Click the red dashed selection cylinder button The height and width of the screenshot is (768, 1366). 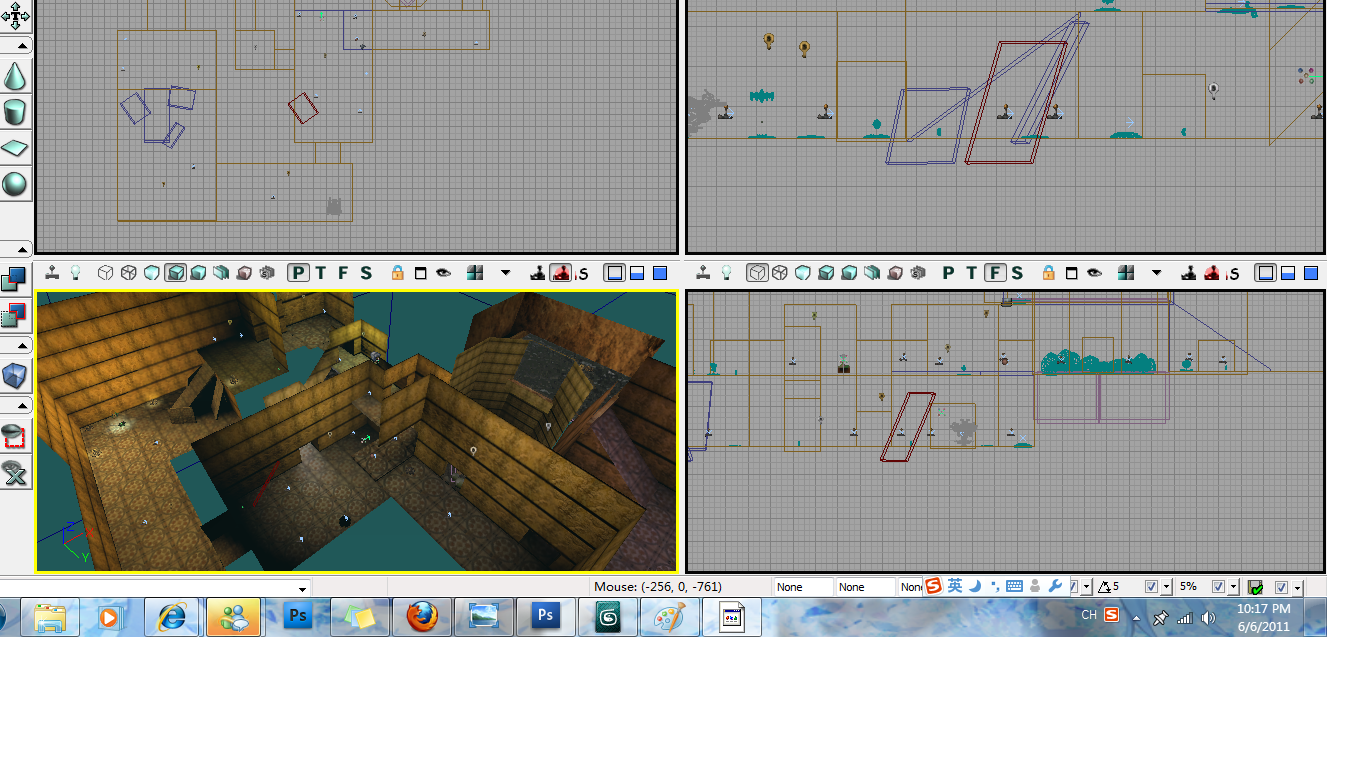tap(14, 436)
